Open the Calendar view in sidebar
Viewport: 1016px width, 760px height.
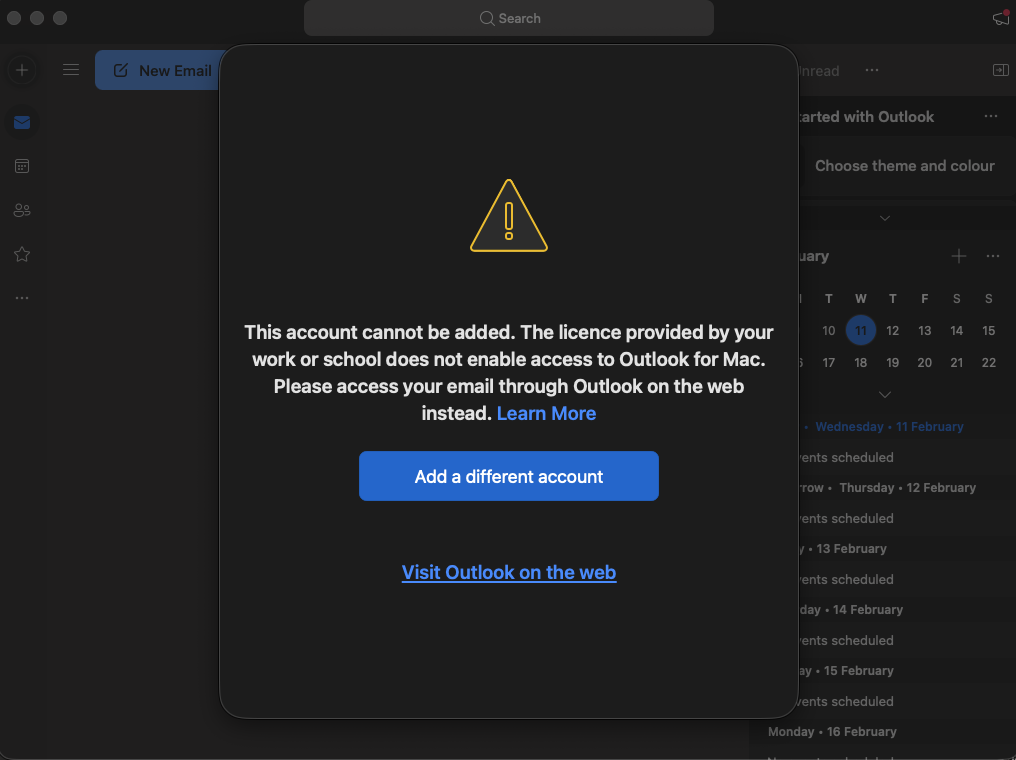click(x=22, y=167)
